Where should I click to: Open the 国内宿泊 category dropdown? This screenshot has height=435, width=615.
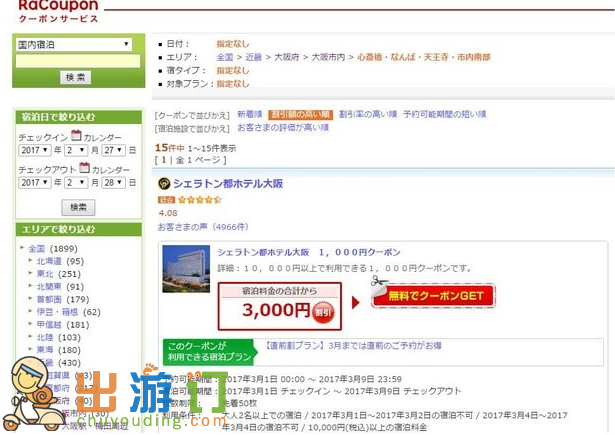pyautogui.click(x=74, y=44)
